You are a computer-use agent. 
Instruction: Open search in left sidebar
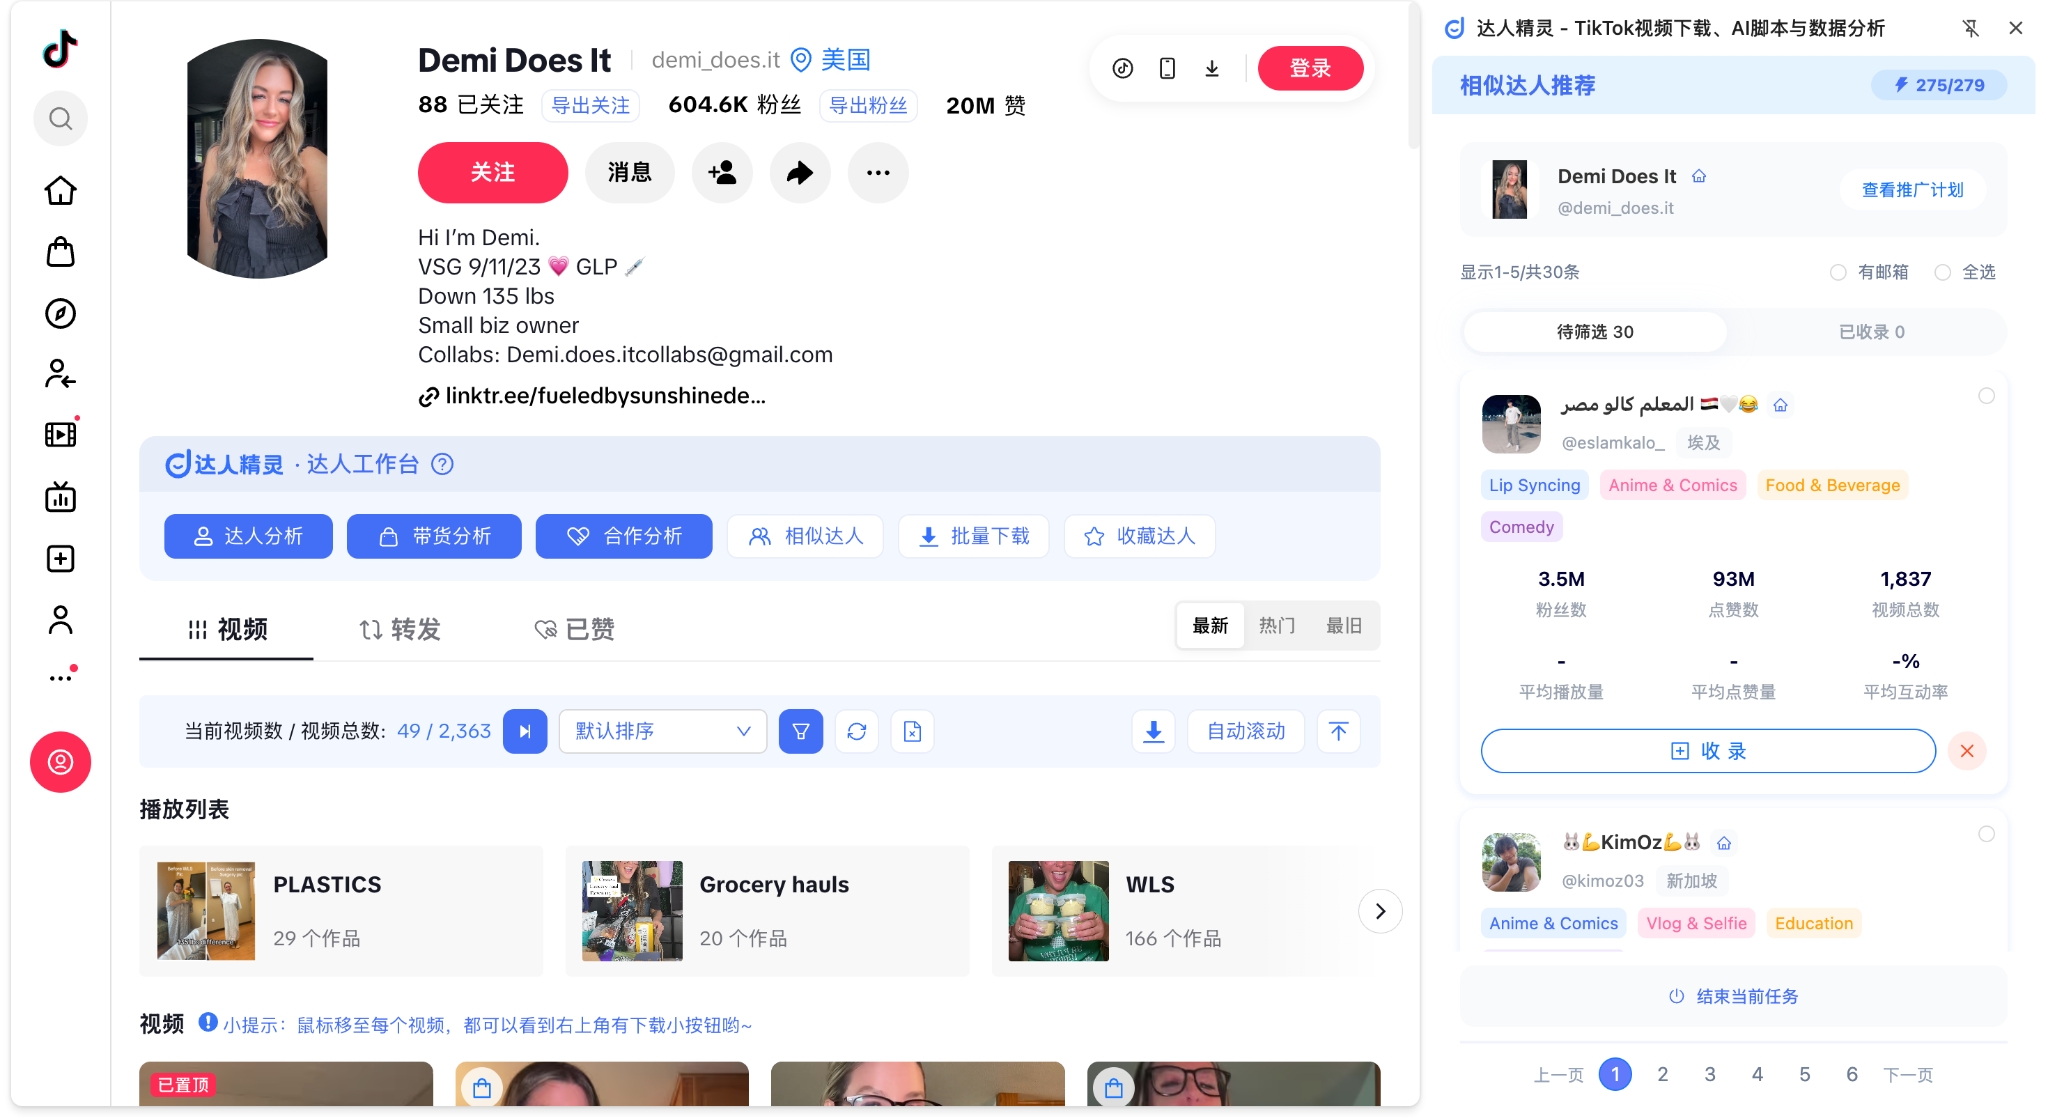pos(60,119)
